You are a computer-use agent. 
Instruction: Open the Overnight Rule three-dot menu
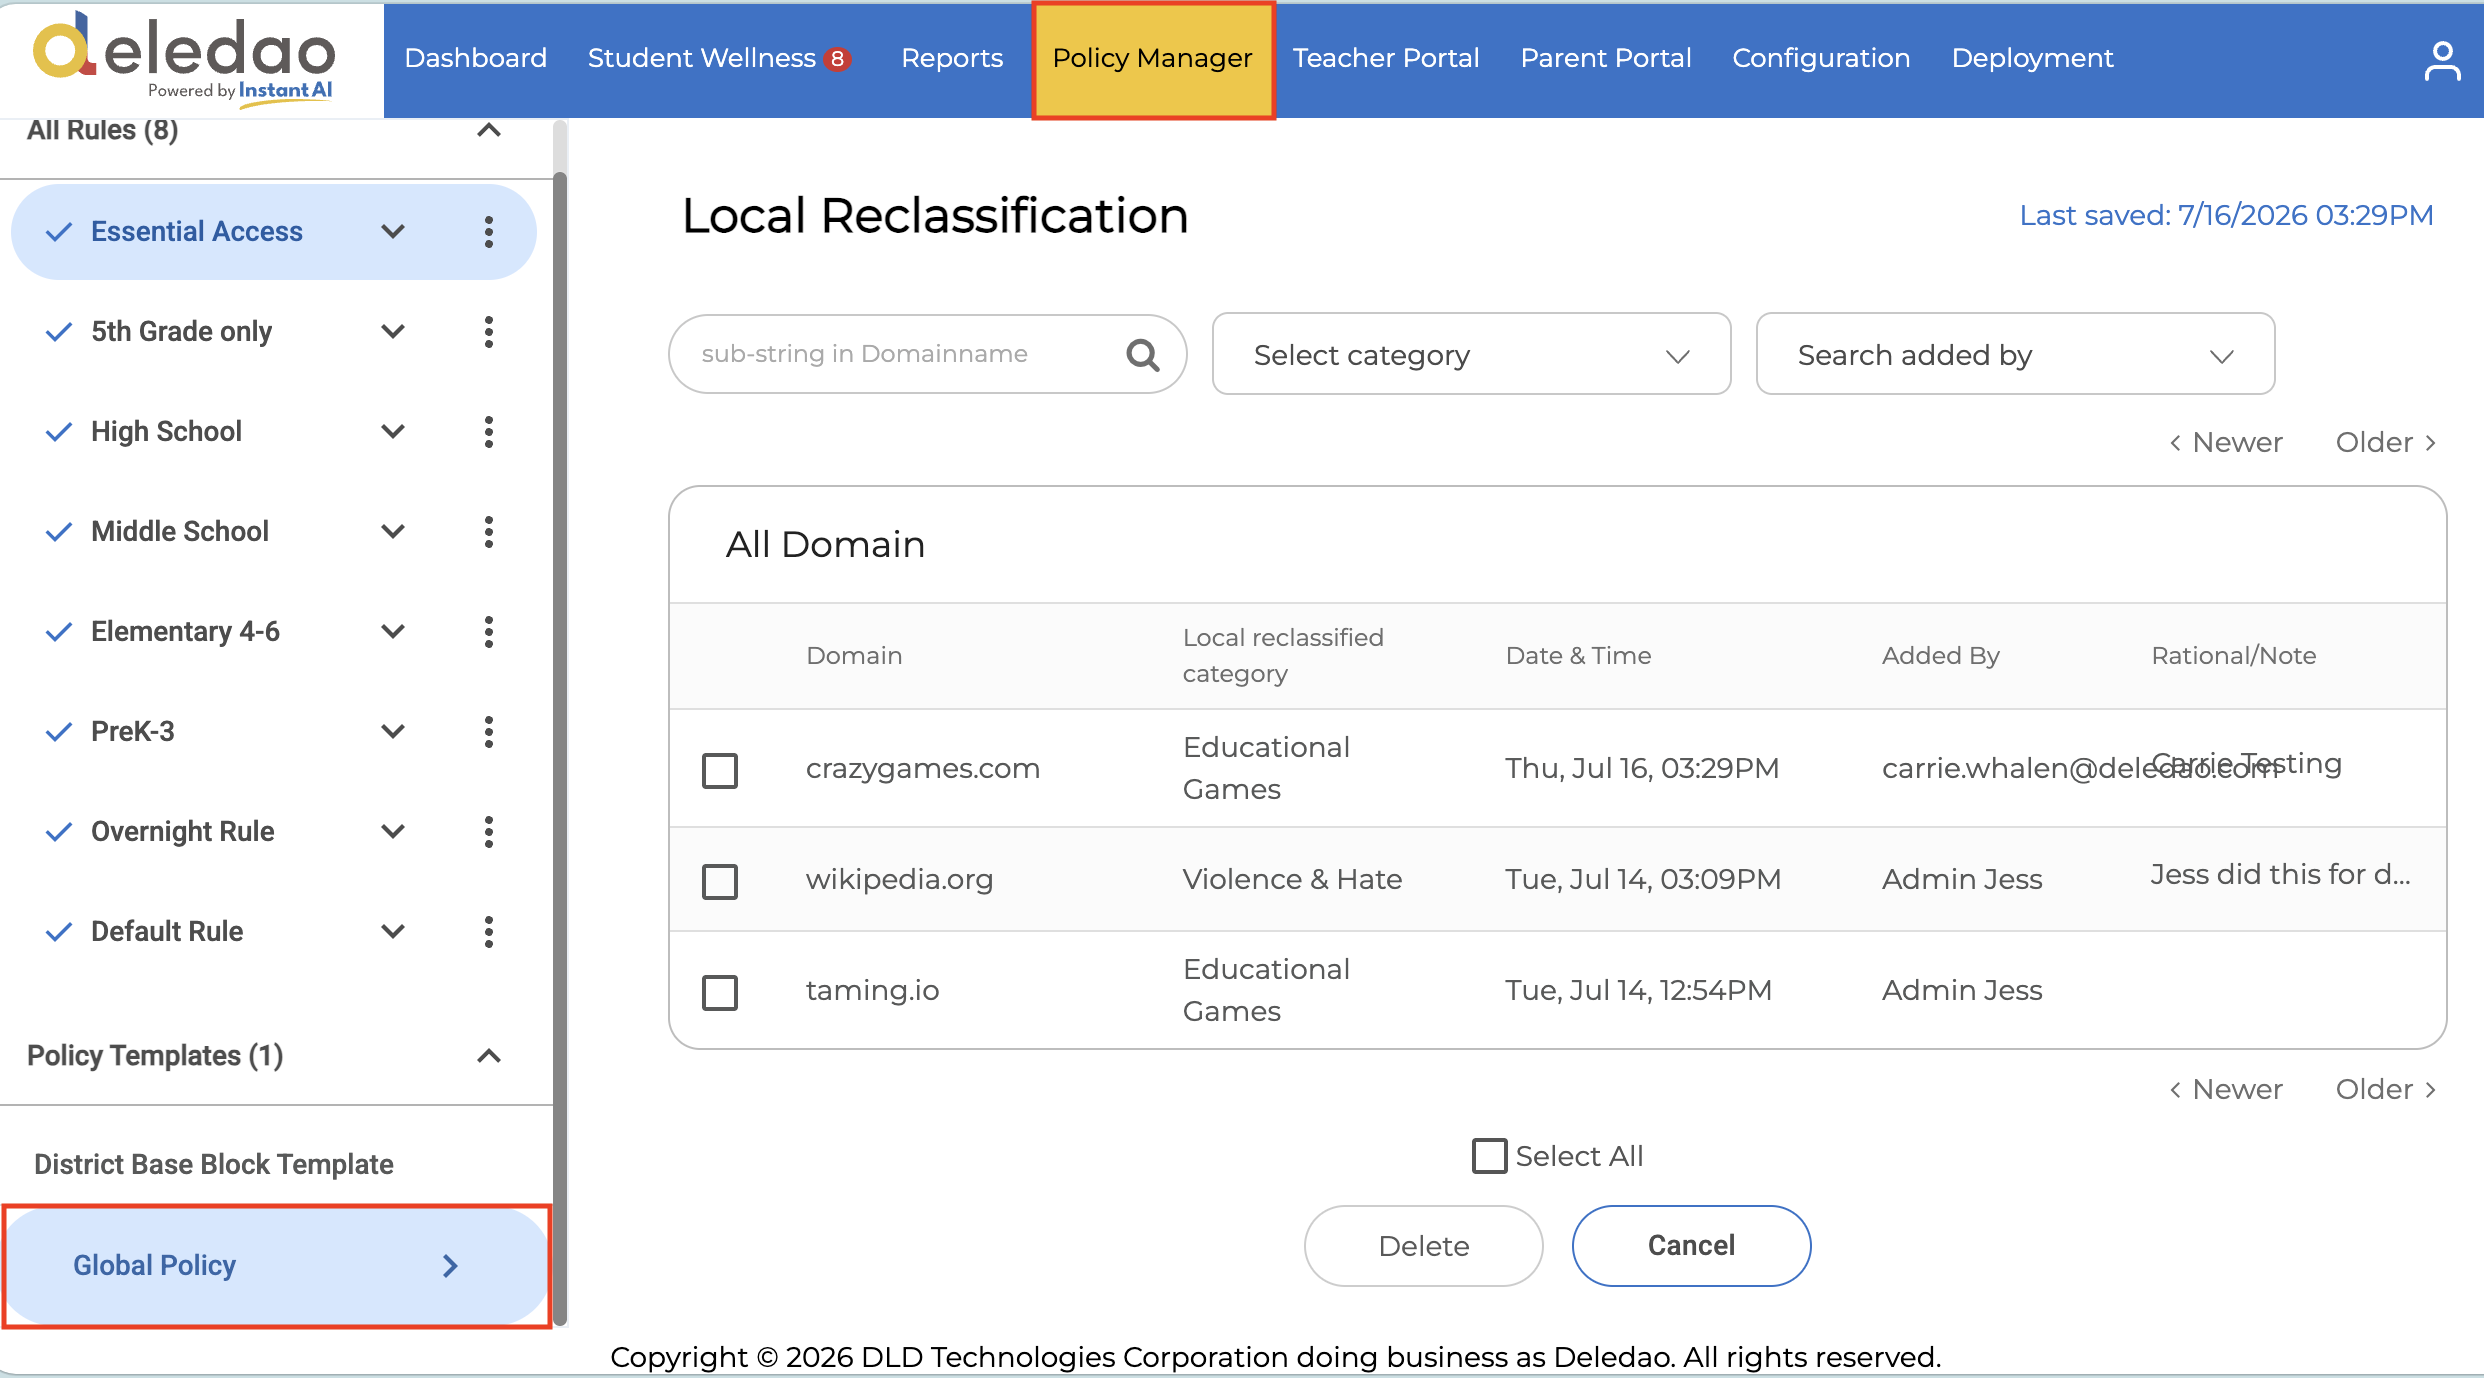coord(488,832)
